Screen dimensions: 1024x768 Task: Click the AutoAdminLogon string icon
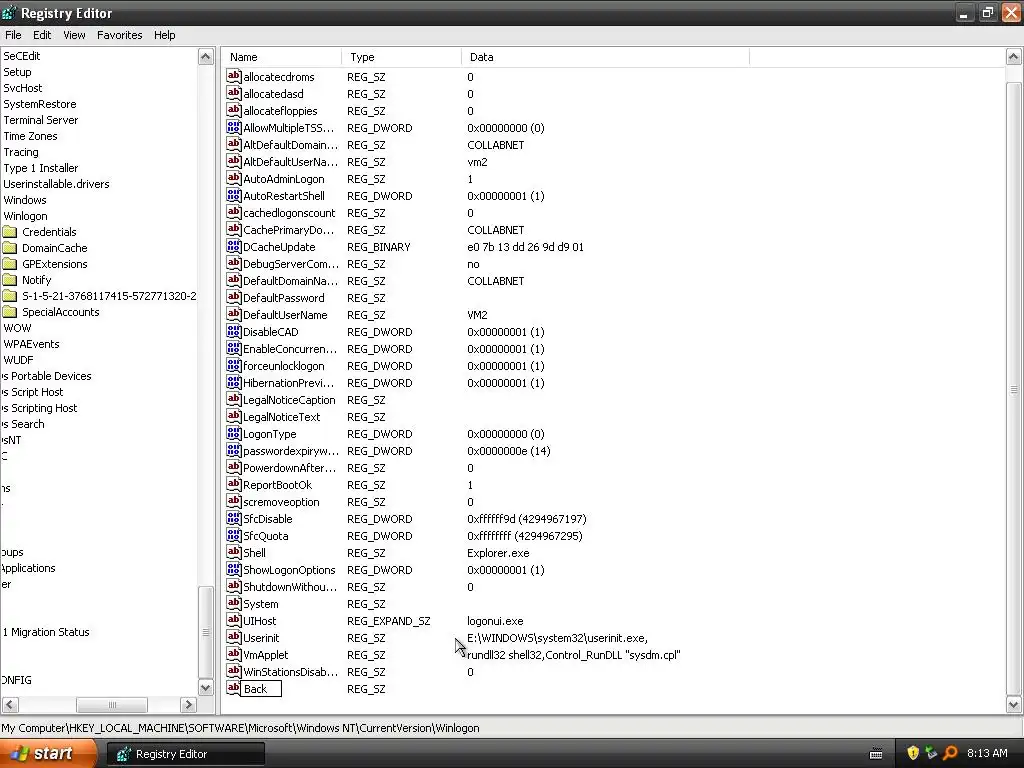pyautogui.click(x=234, y=178)
